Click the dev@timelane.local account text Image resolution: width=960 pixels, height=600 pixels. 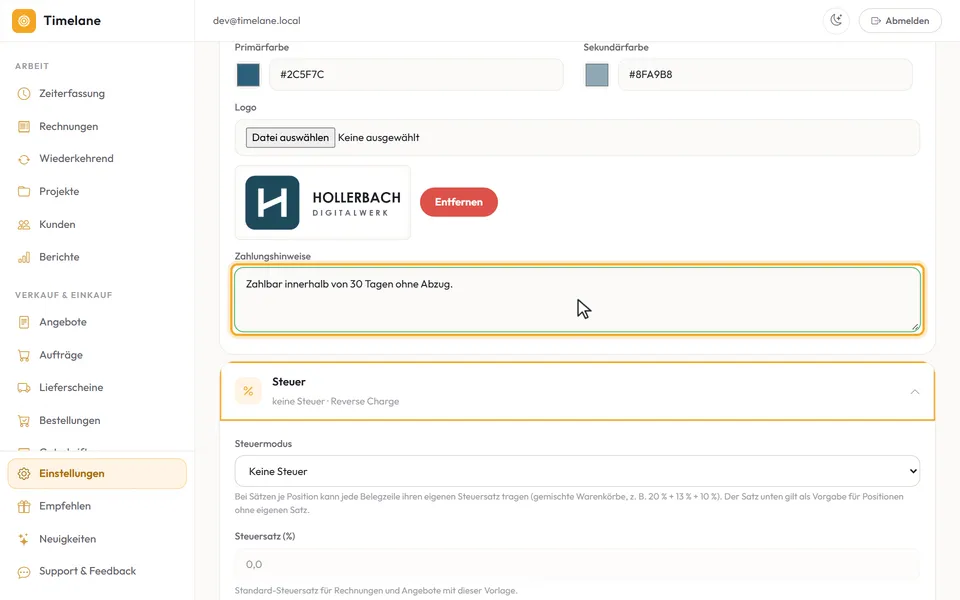[257, 21]
